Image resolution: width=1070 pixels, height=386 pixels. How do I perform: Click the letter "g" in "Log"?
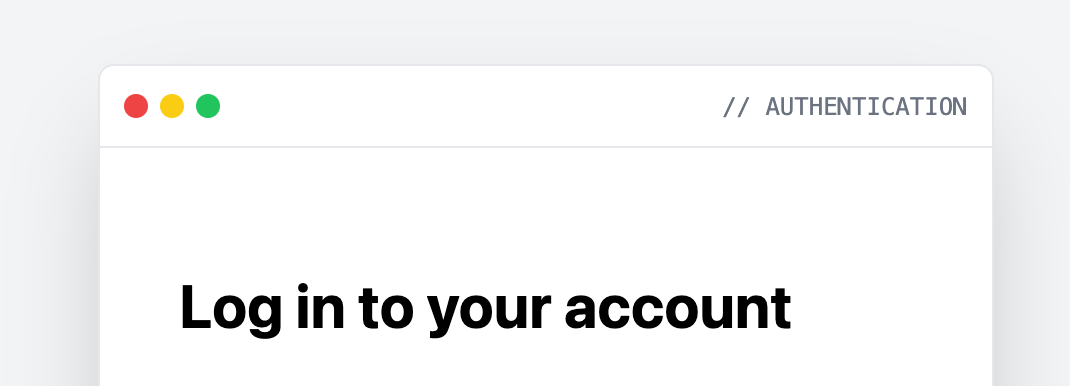click(x=265, y=316)
